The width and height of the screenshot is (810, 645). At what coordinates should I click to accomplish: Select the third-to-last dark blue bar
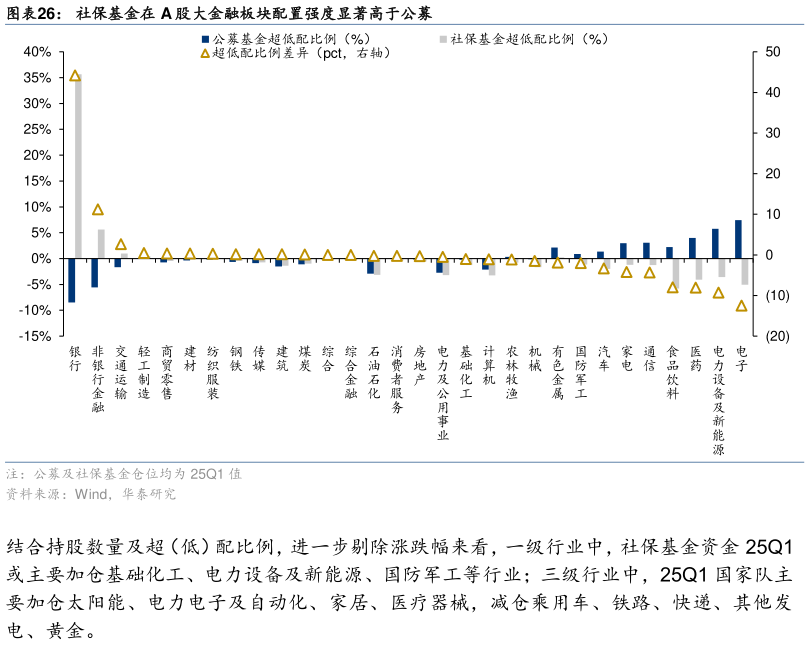[692, 248]
